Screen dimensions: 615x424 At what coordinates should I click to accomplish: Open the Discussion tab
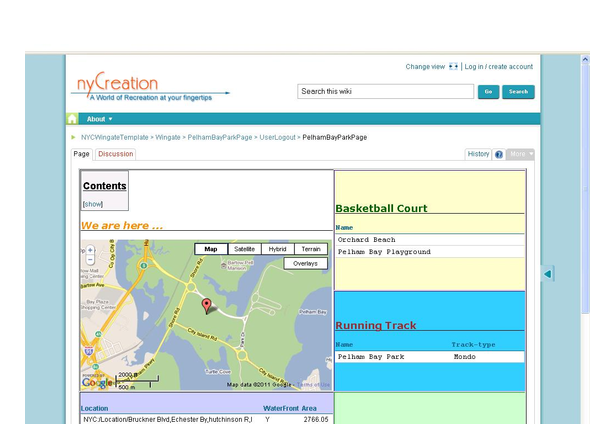[116, 154]
